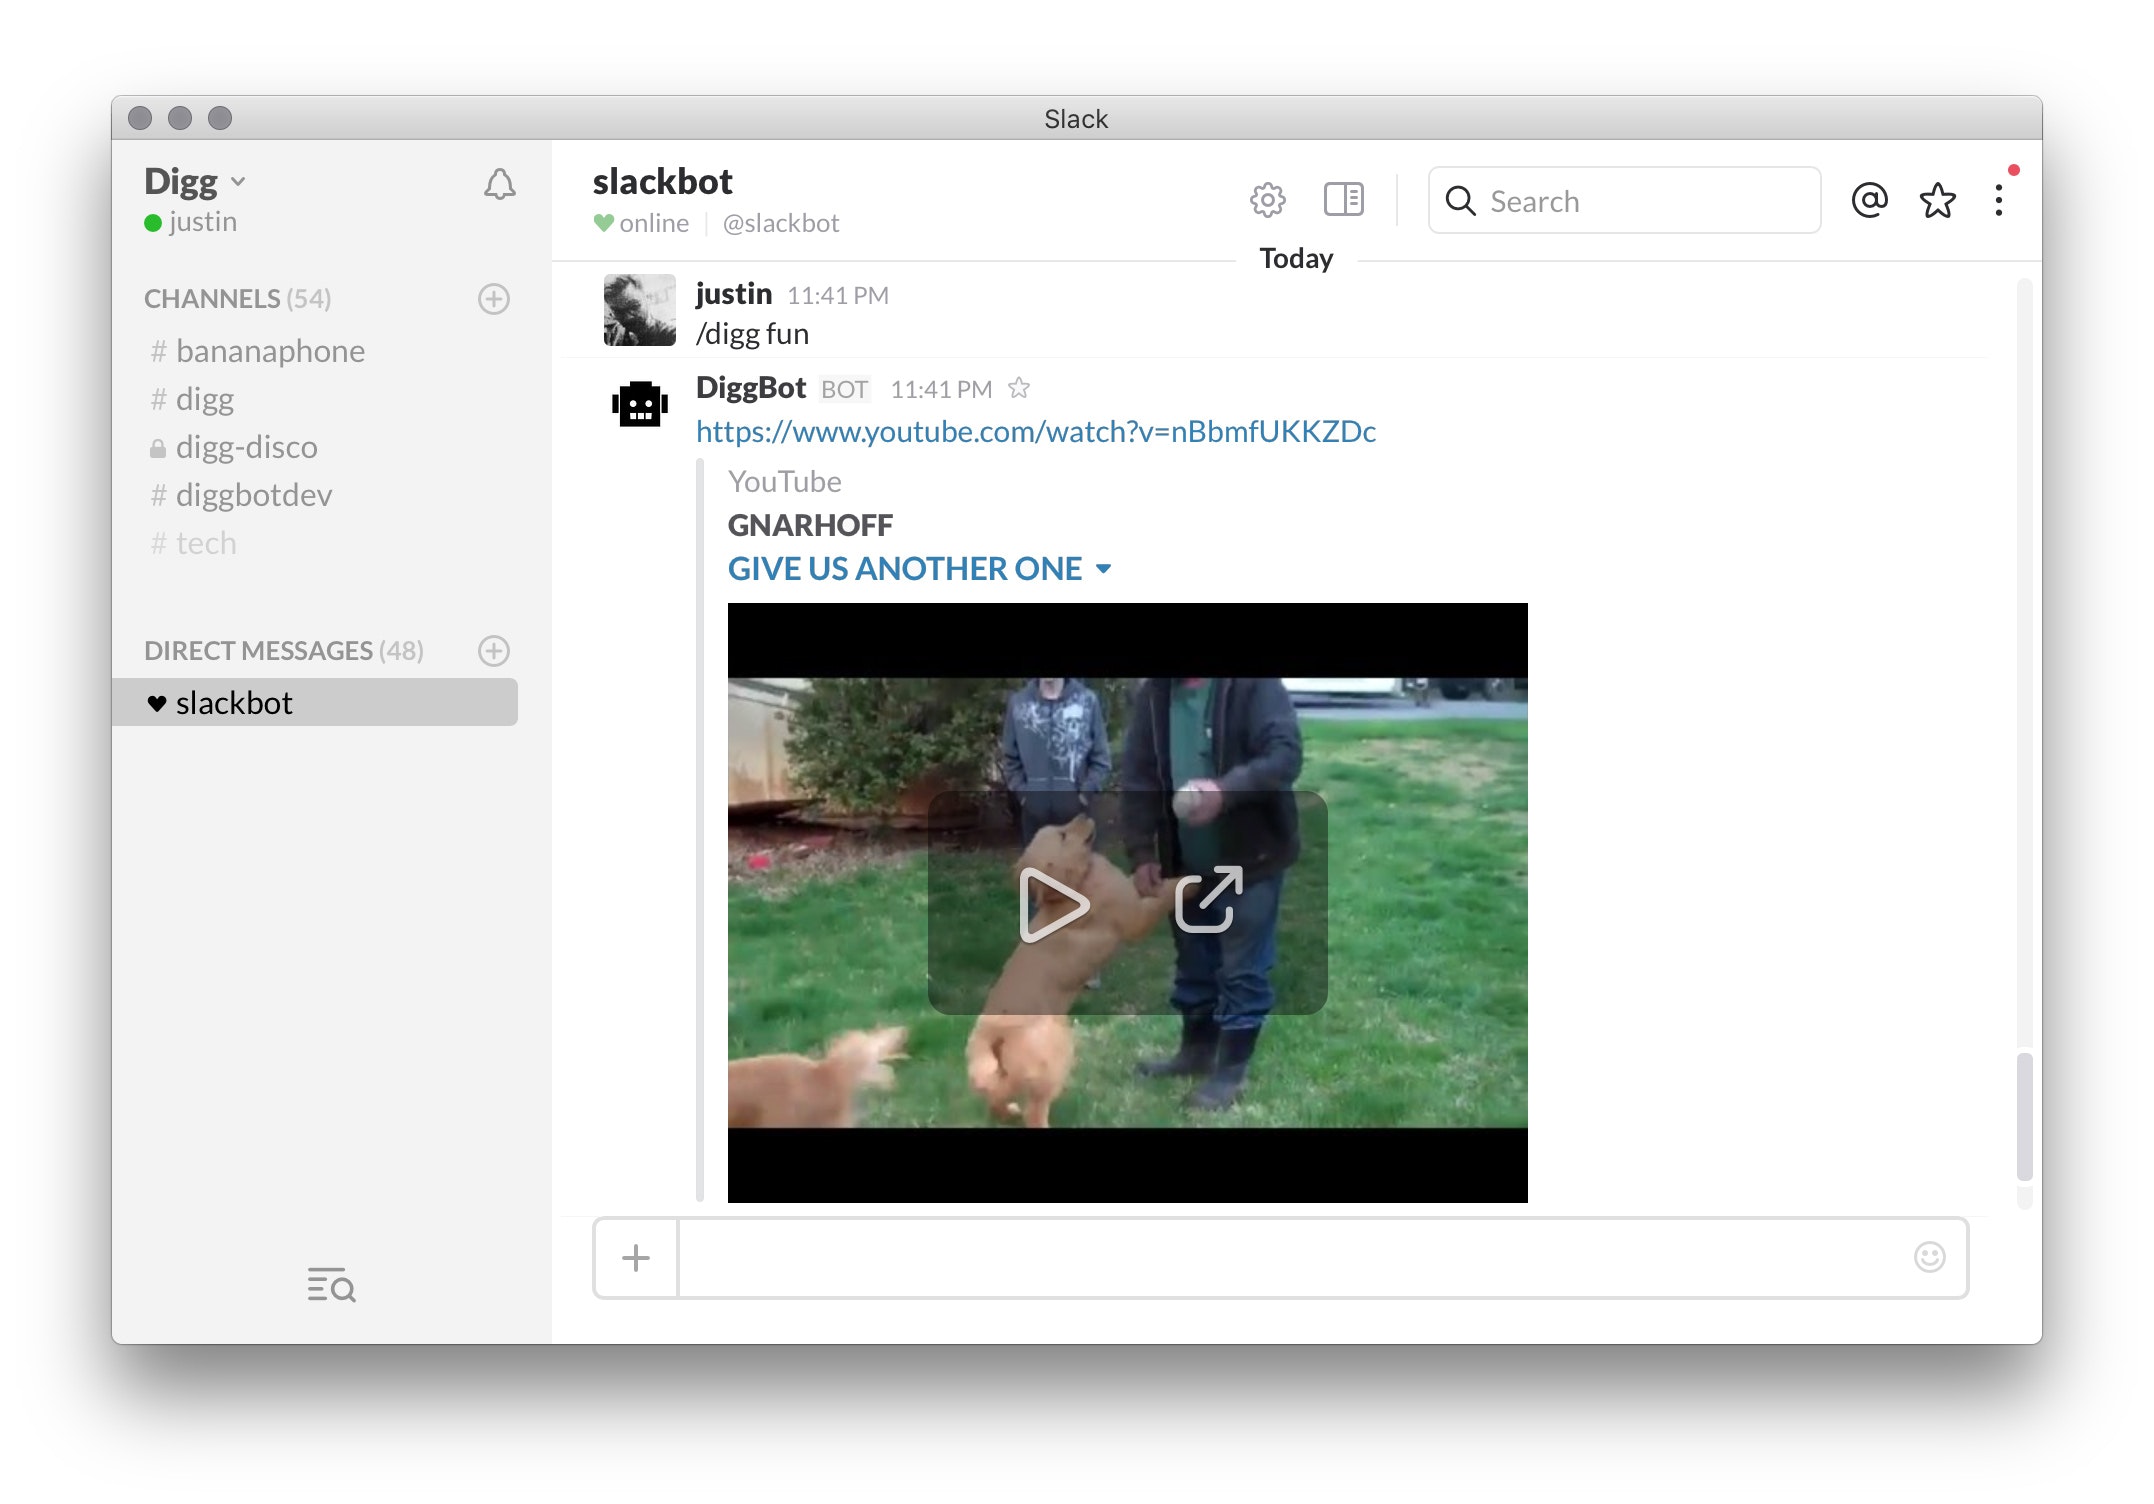Click the channel settings gear icon
The width and height of the screenshot is (2154, 1504).
[x=1267, y=200]
